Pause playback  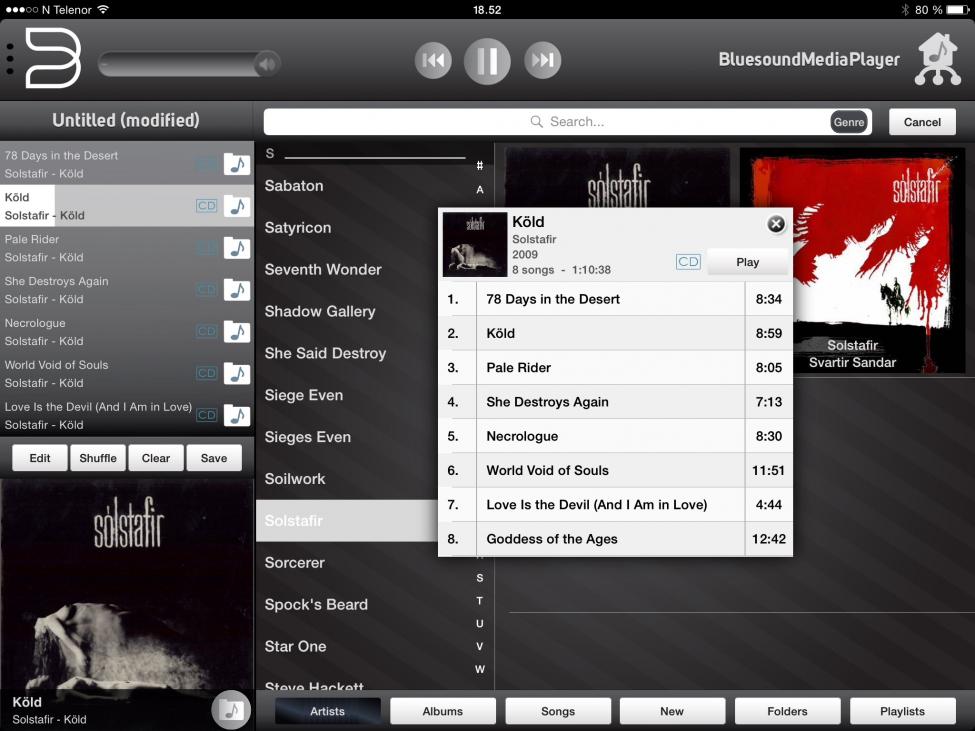tap(487, 61)
